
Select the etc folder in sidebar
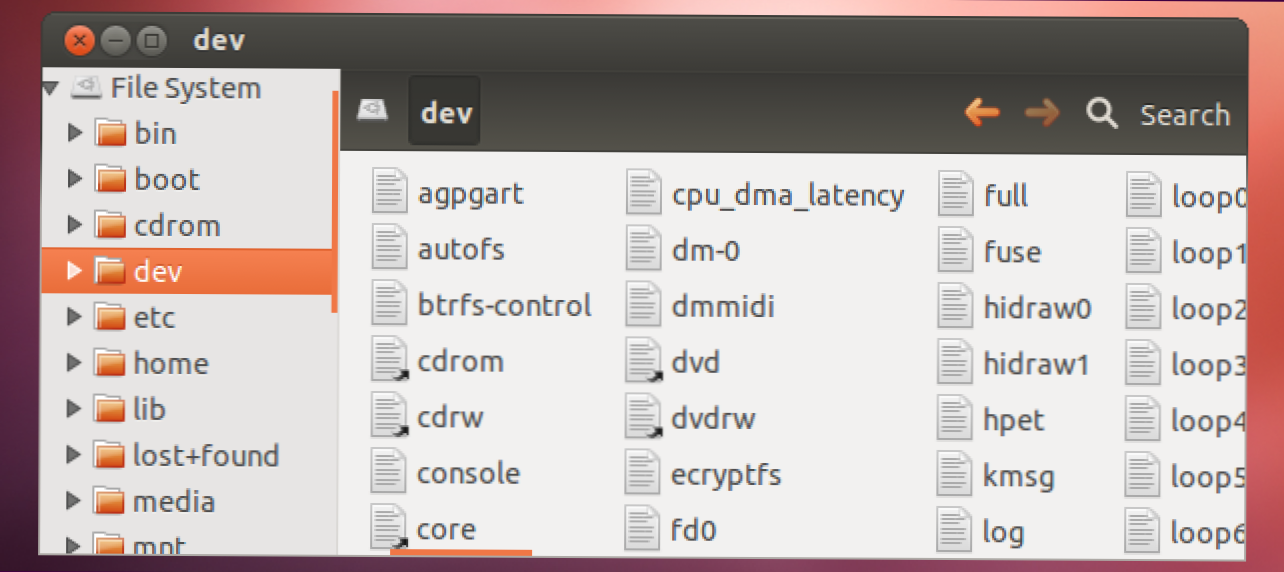(x=153, y=318)
